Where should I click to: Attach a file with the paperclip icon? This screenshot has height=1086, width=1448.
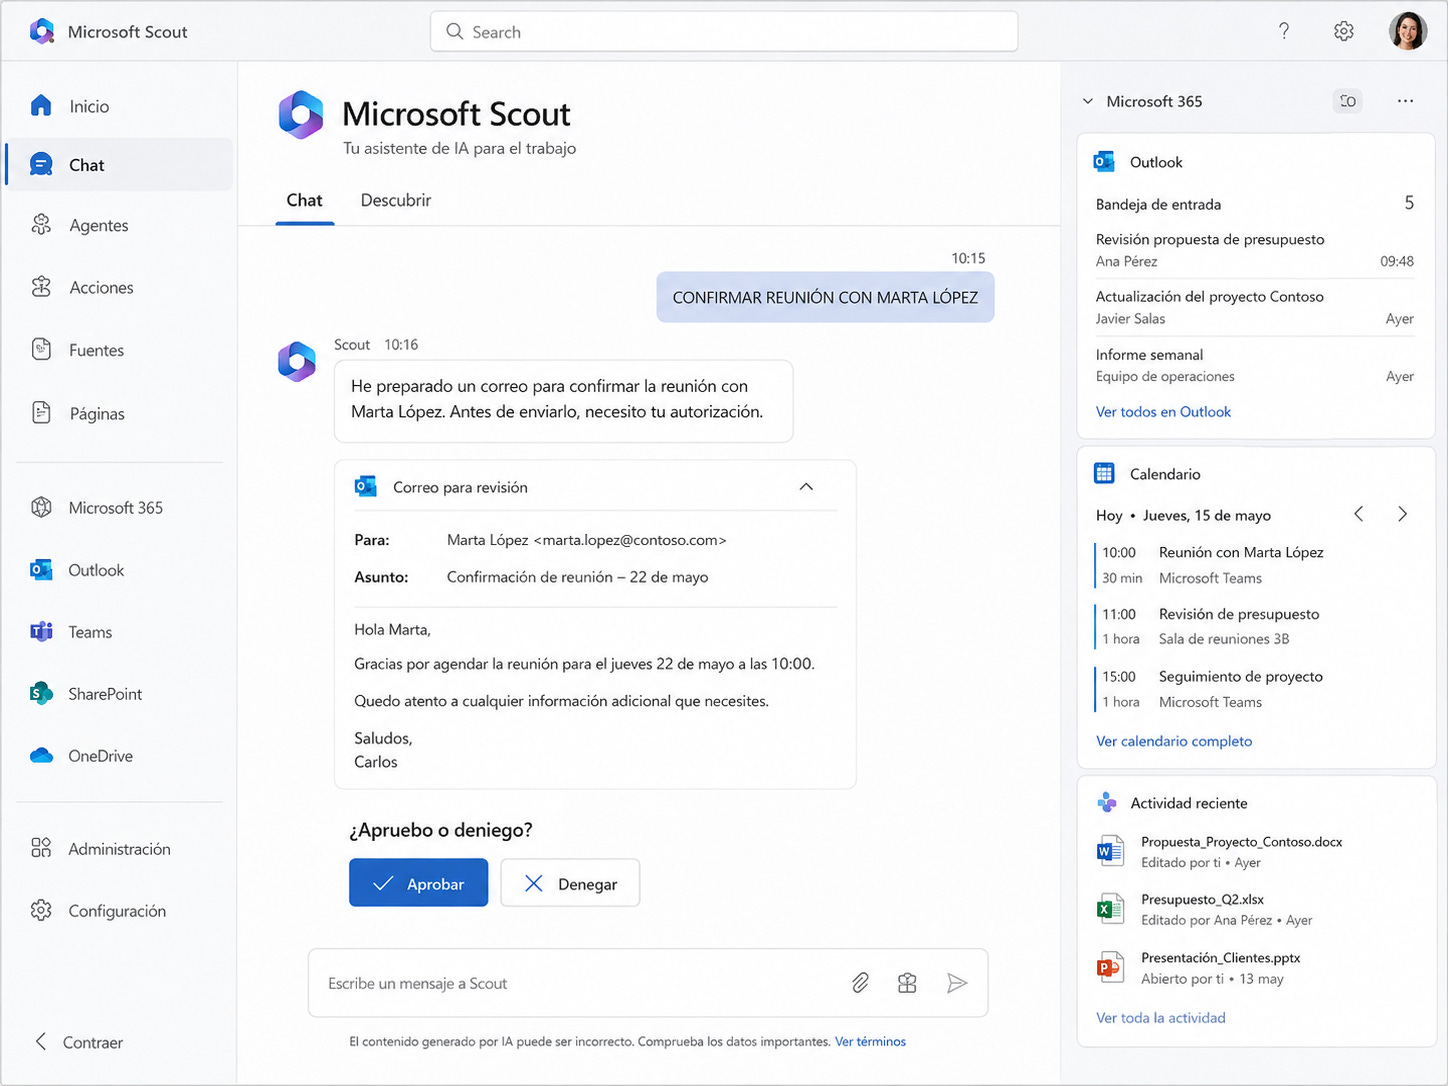point(860,983)
